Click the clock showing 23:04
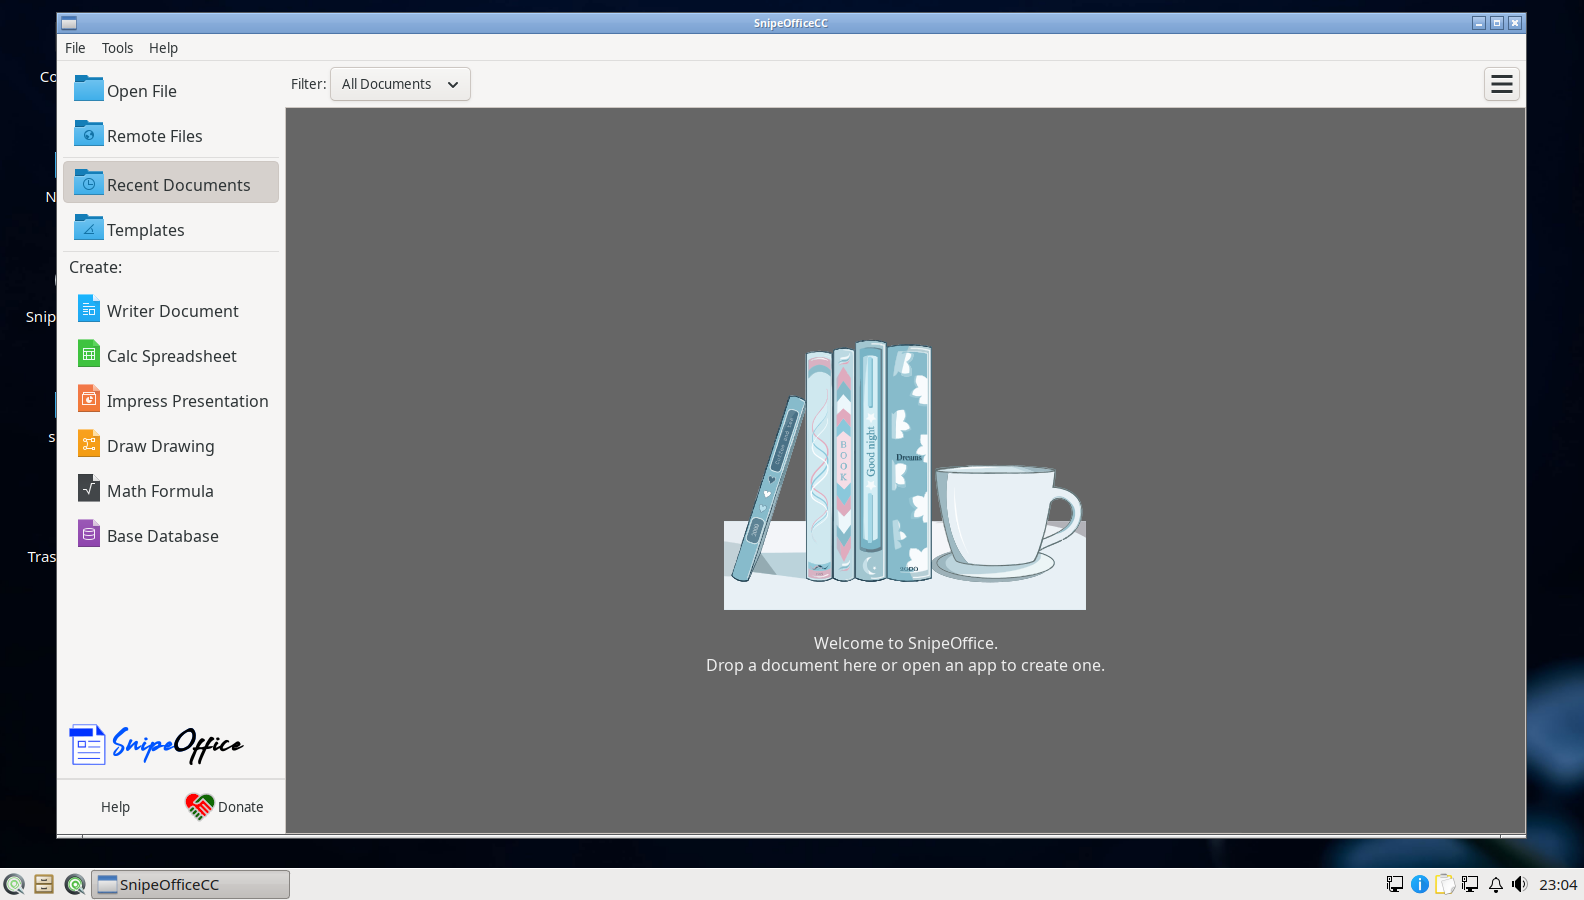Viewport: 1584px width, 900px height. 1558,884
